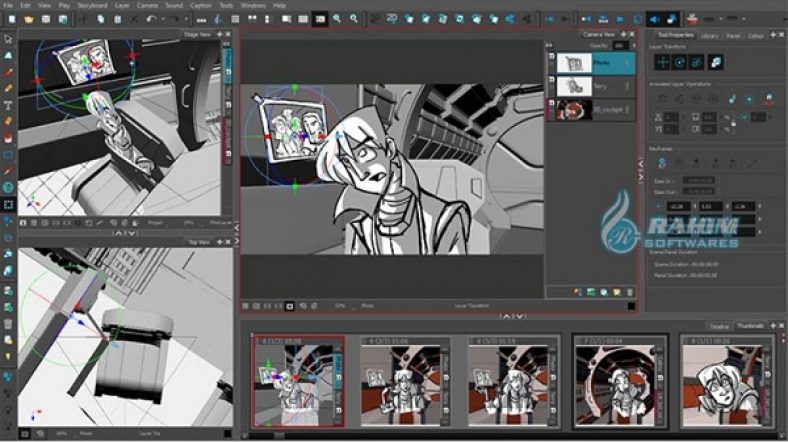Click the Opacity value field in layer panel
The width and height of the screenshot is (788, 442).
(x=621, y=46)
